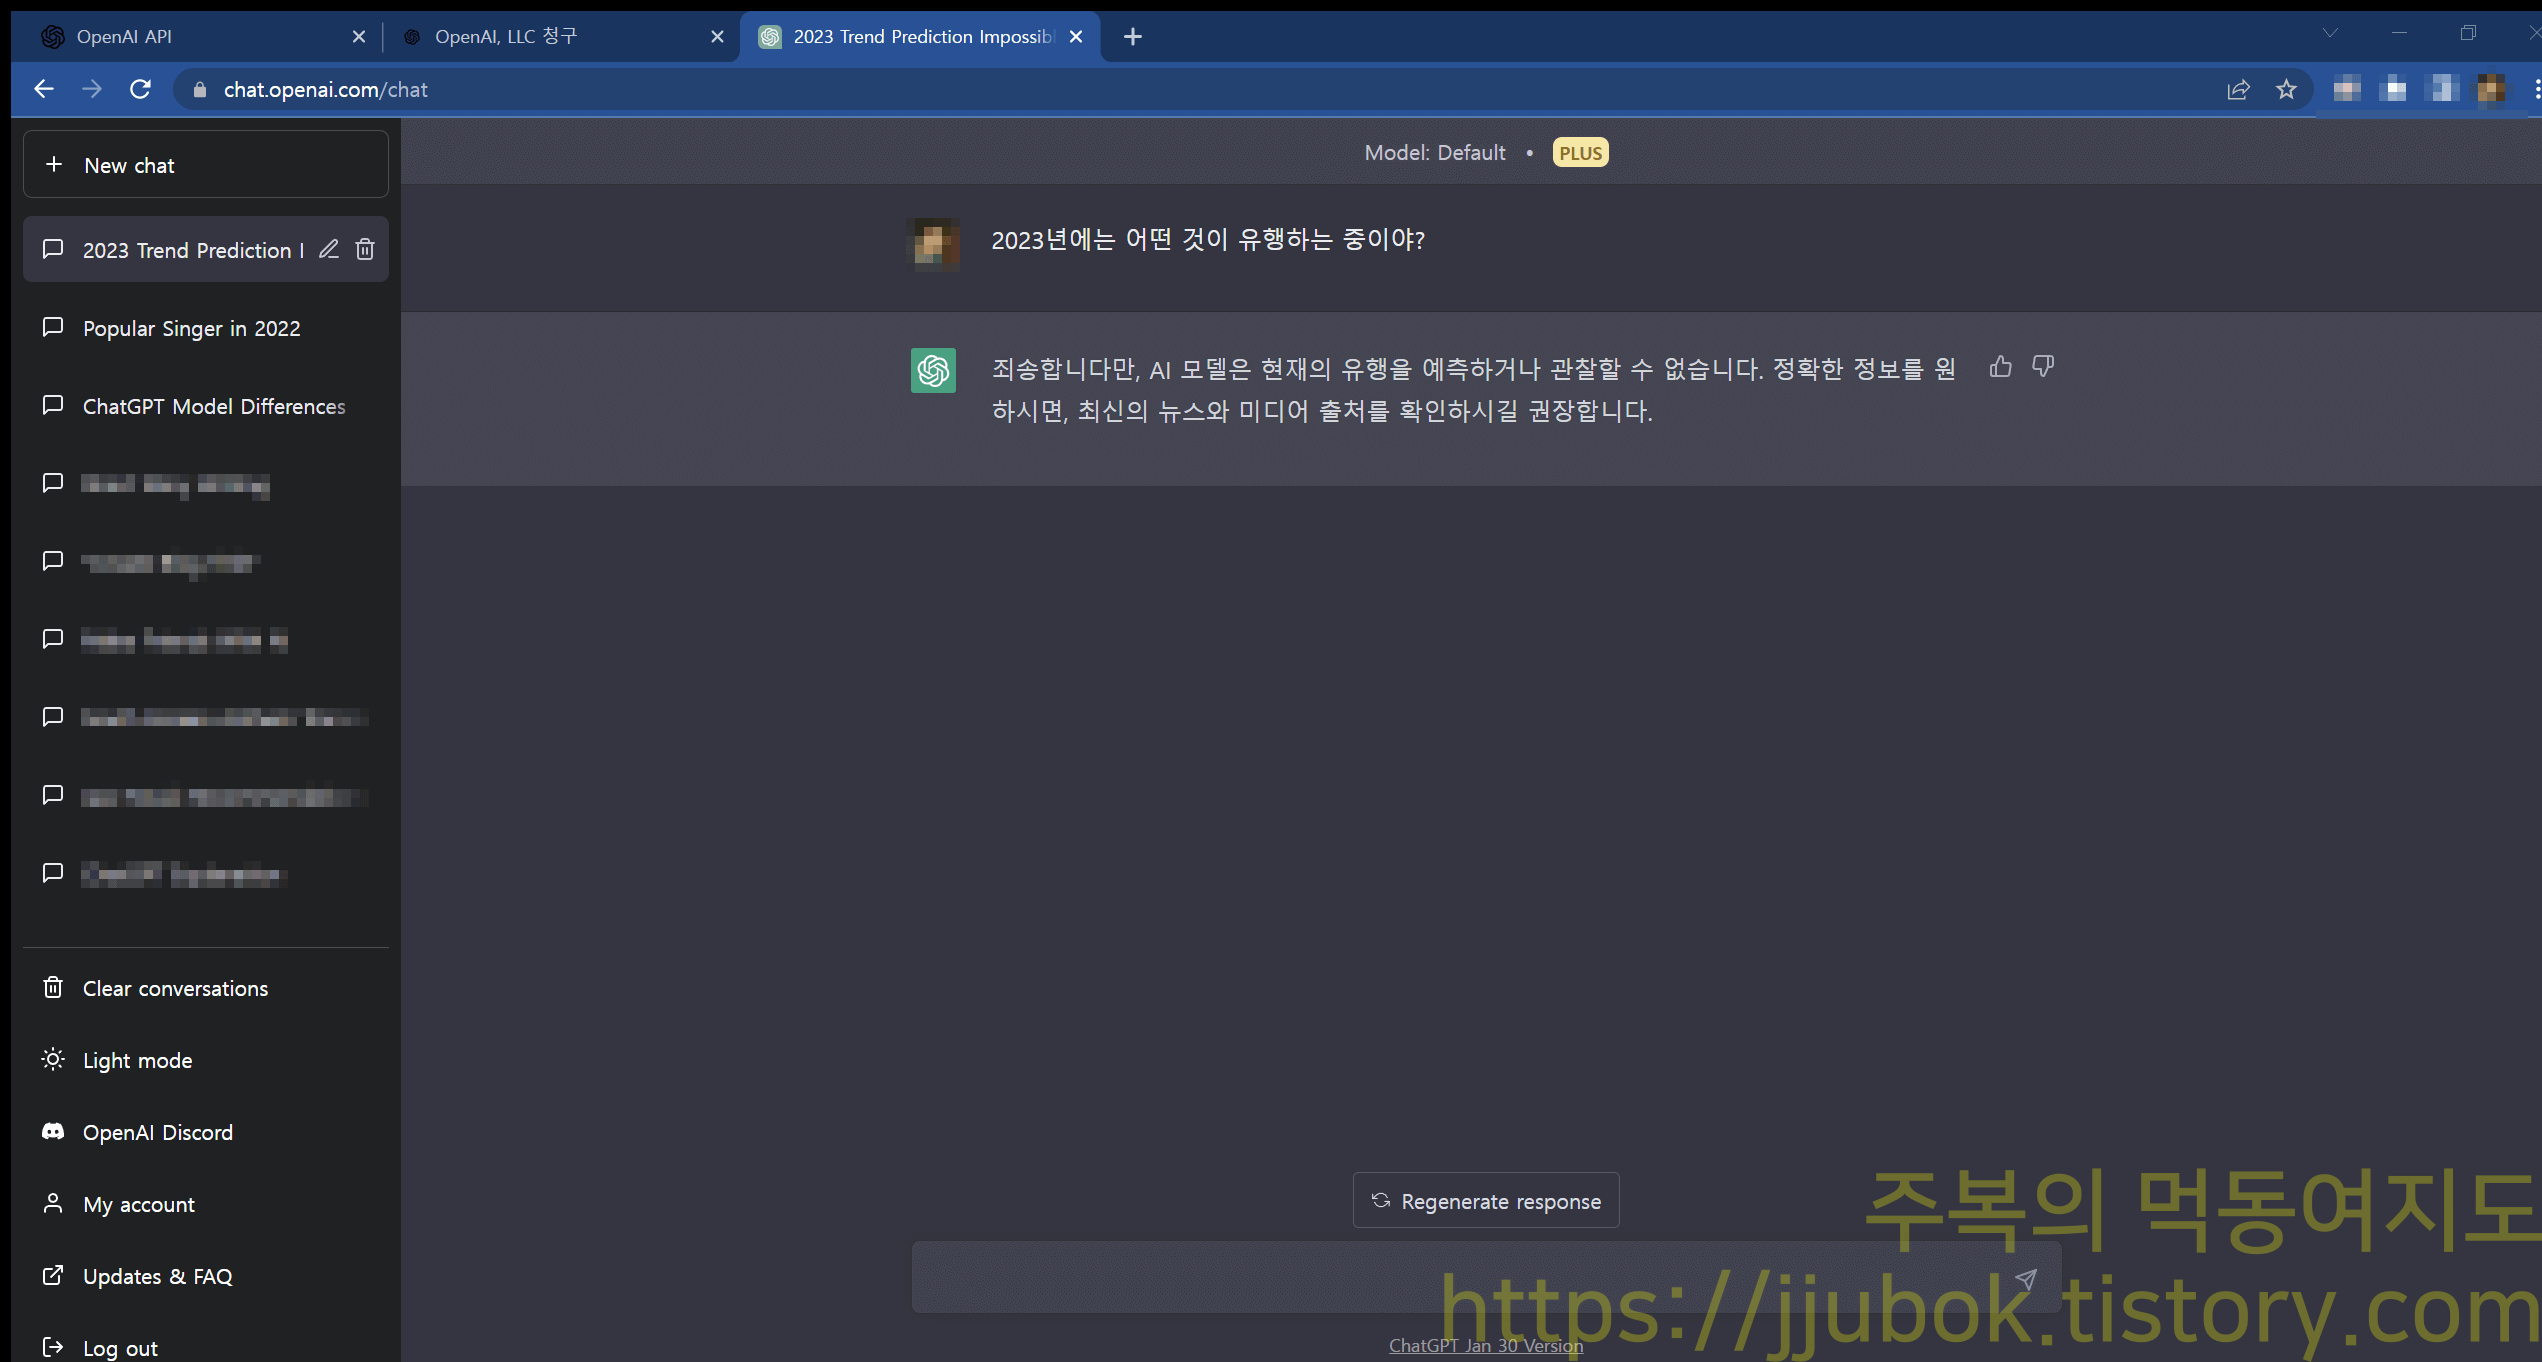Go back in browser history
This screenshot has width=2542, height=1362.
(x=43, y=89)
